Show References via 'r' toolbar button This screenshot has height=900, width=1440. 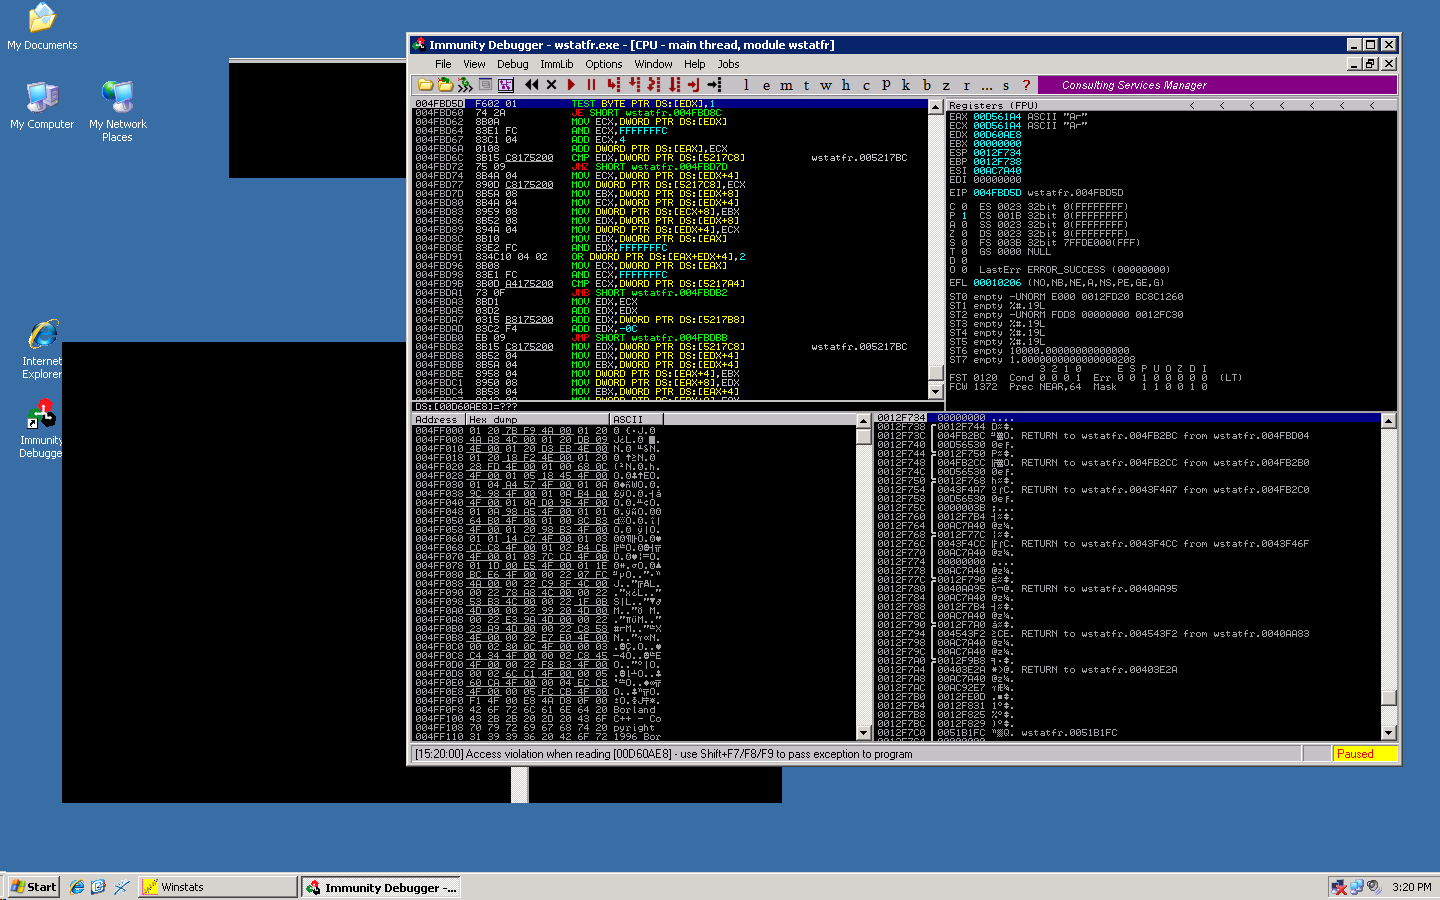[x=966, y=85]
